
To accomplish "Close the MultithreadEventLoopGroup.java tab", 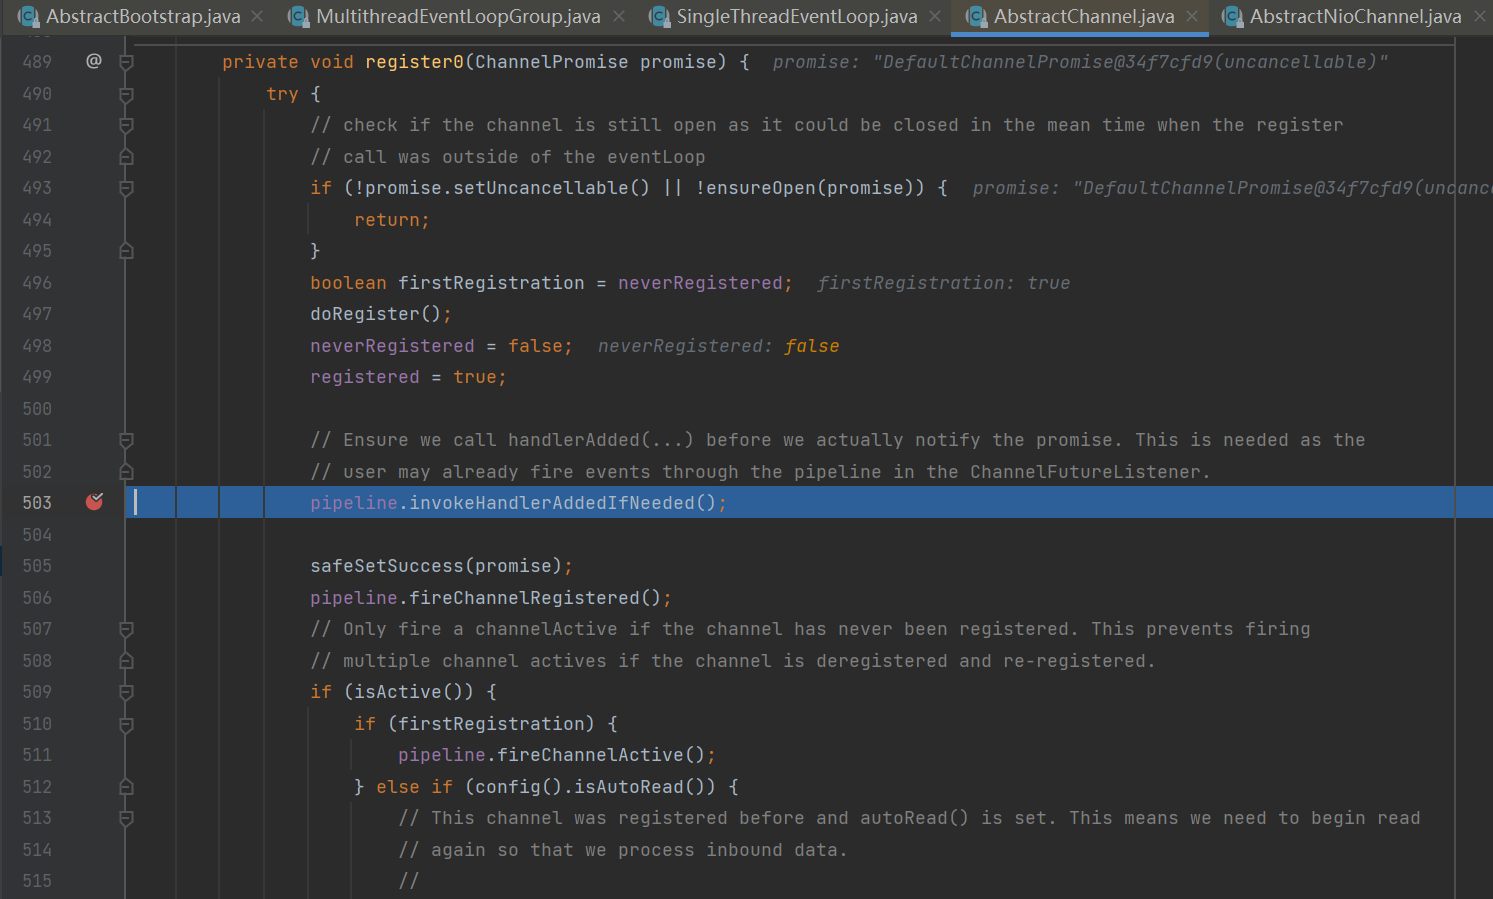I will click(619, 16).
